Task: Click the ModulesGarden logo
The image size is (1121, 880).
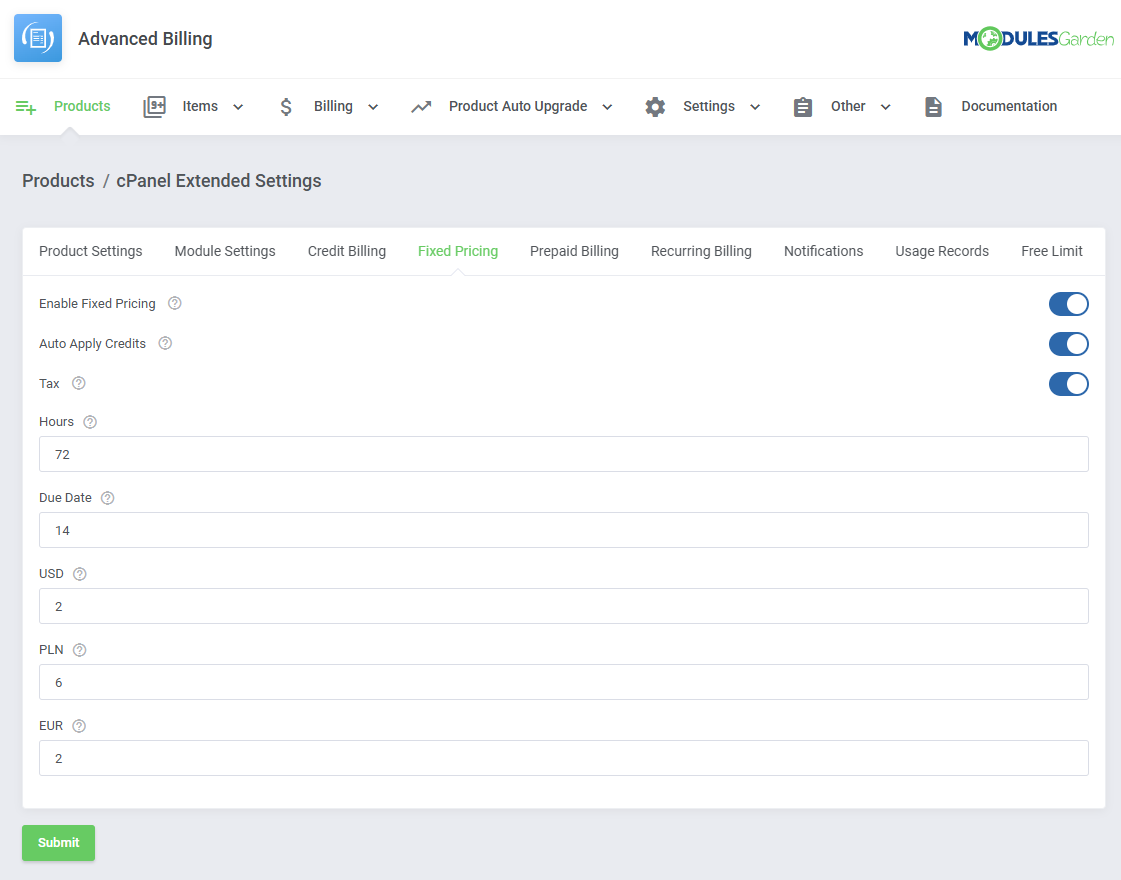Action: tap(1038, 39)
